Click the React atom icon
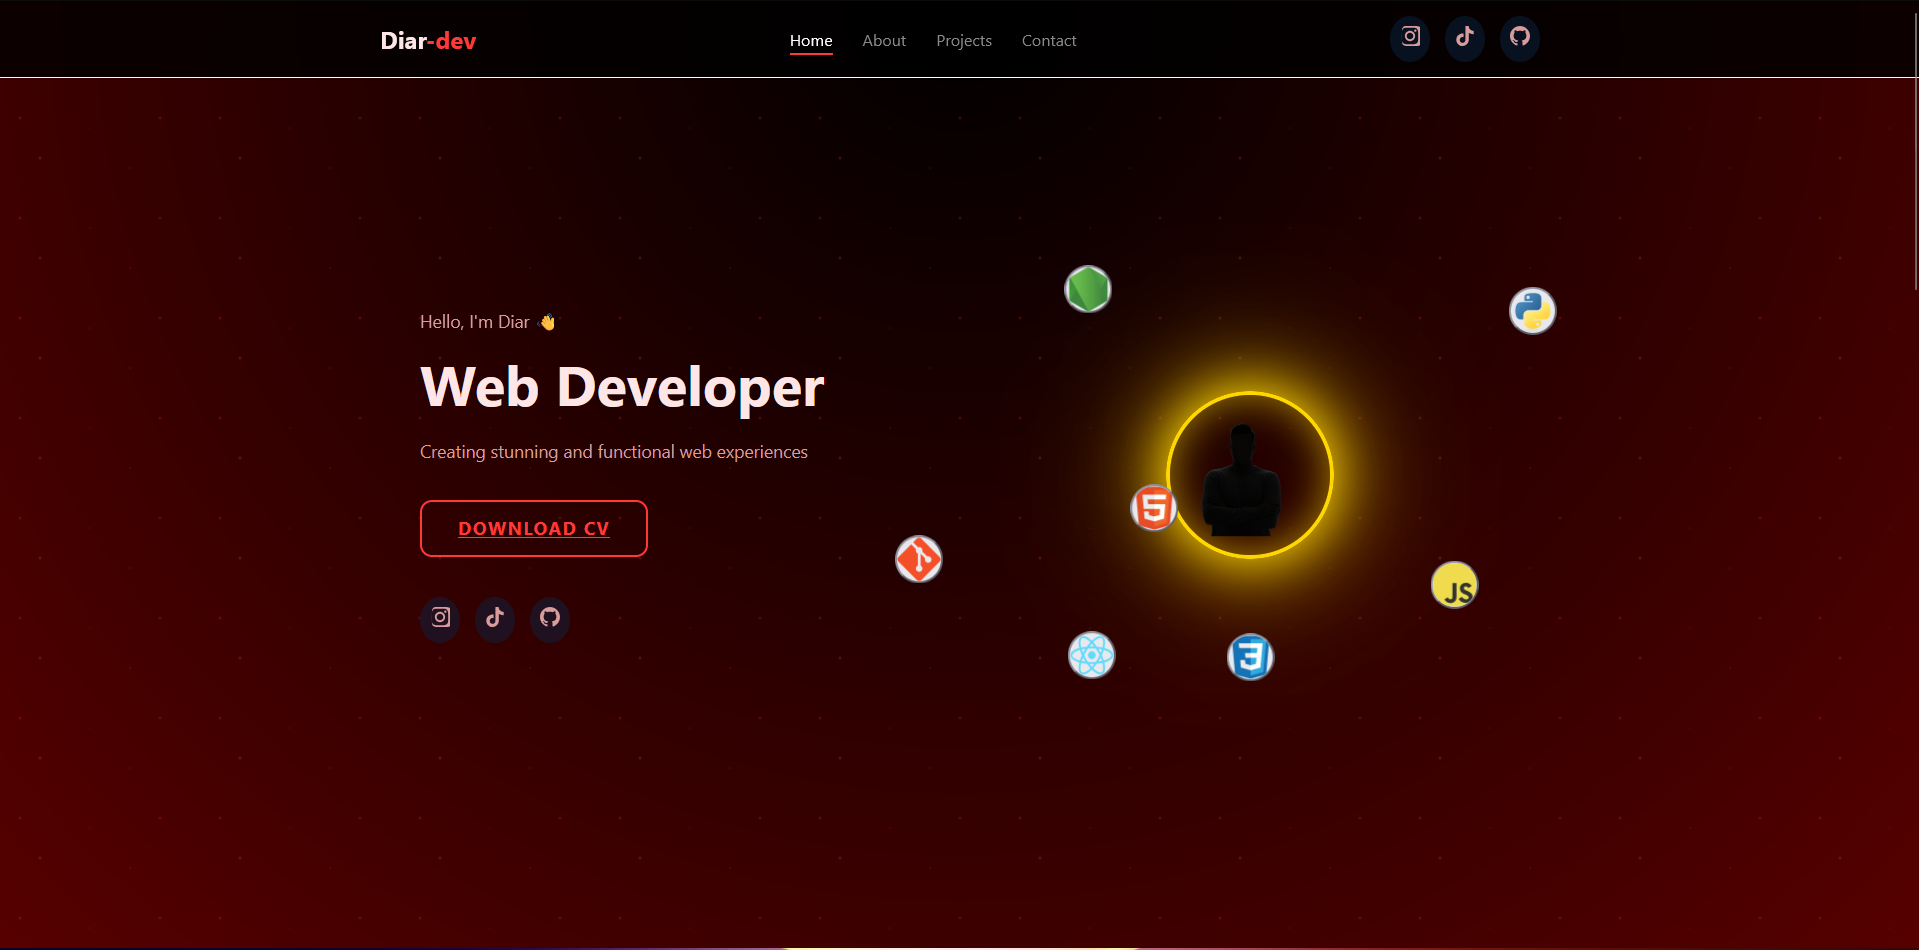Image resolution: width=1919 pixels, height=950 pixels. [1091, 656]
